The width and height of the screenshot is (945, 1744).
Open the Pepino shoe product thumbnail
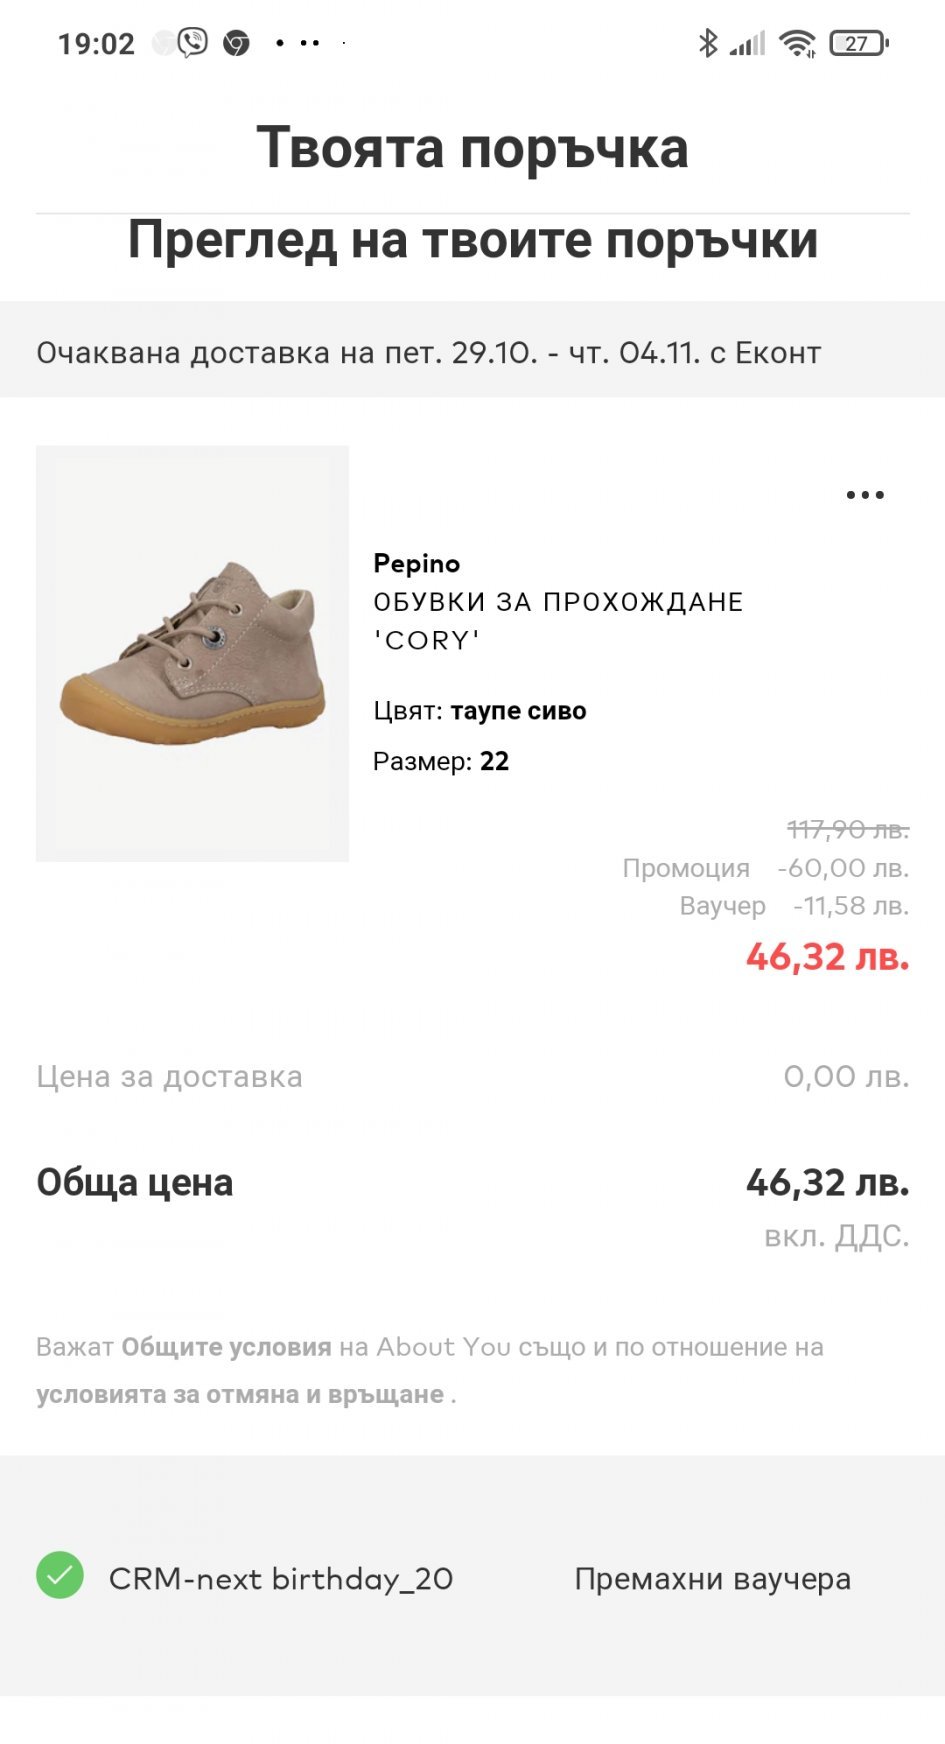(192, 653)
